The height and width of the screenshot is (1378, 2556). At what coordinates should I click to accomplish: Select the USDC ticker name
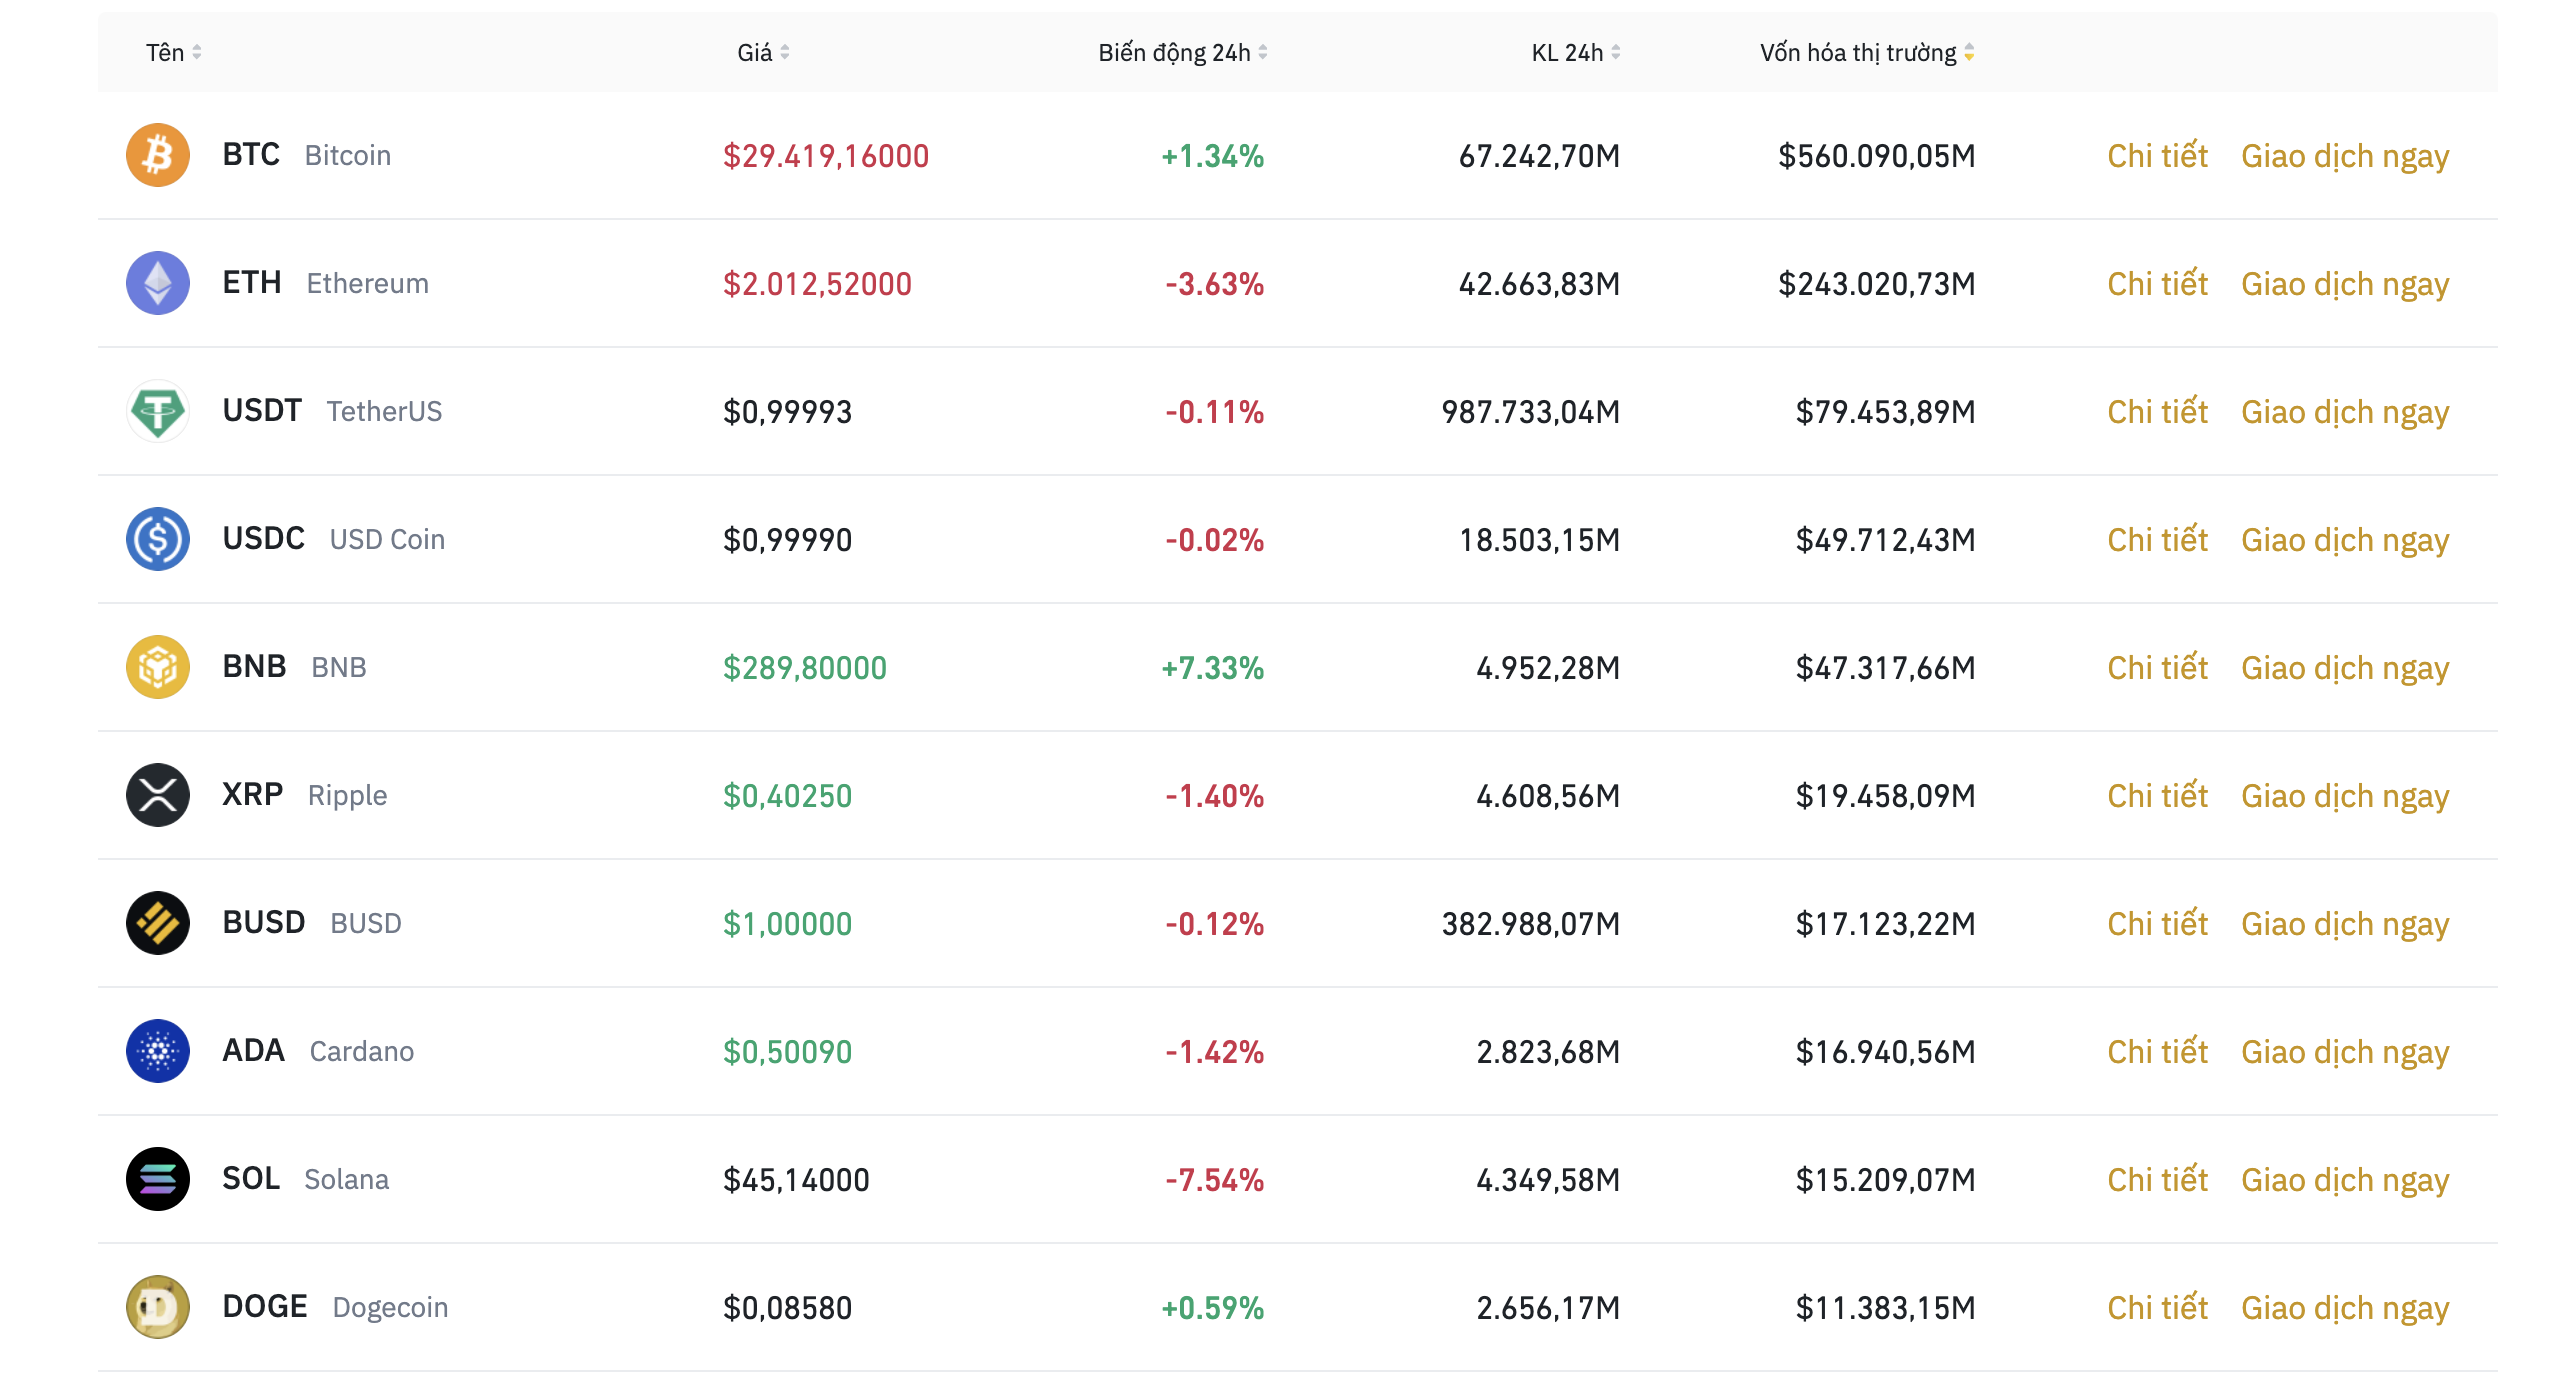click(x=263, y=539)
